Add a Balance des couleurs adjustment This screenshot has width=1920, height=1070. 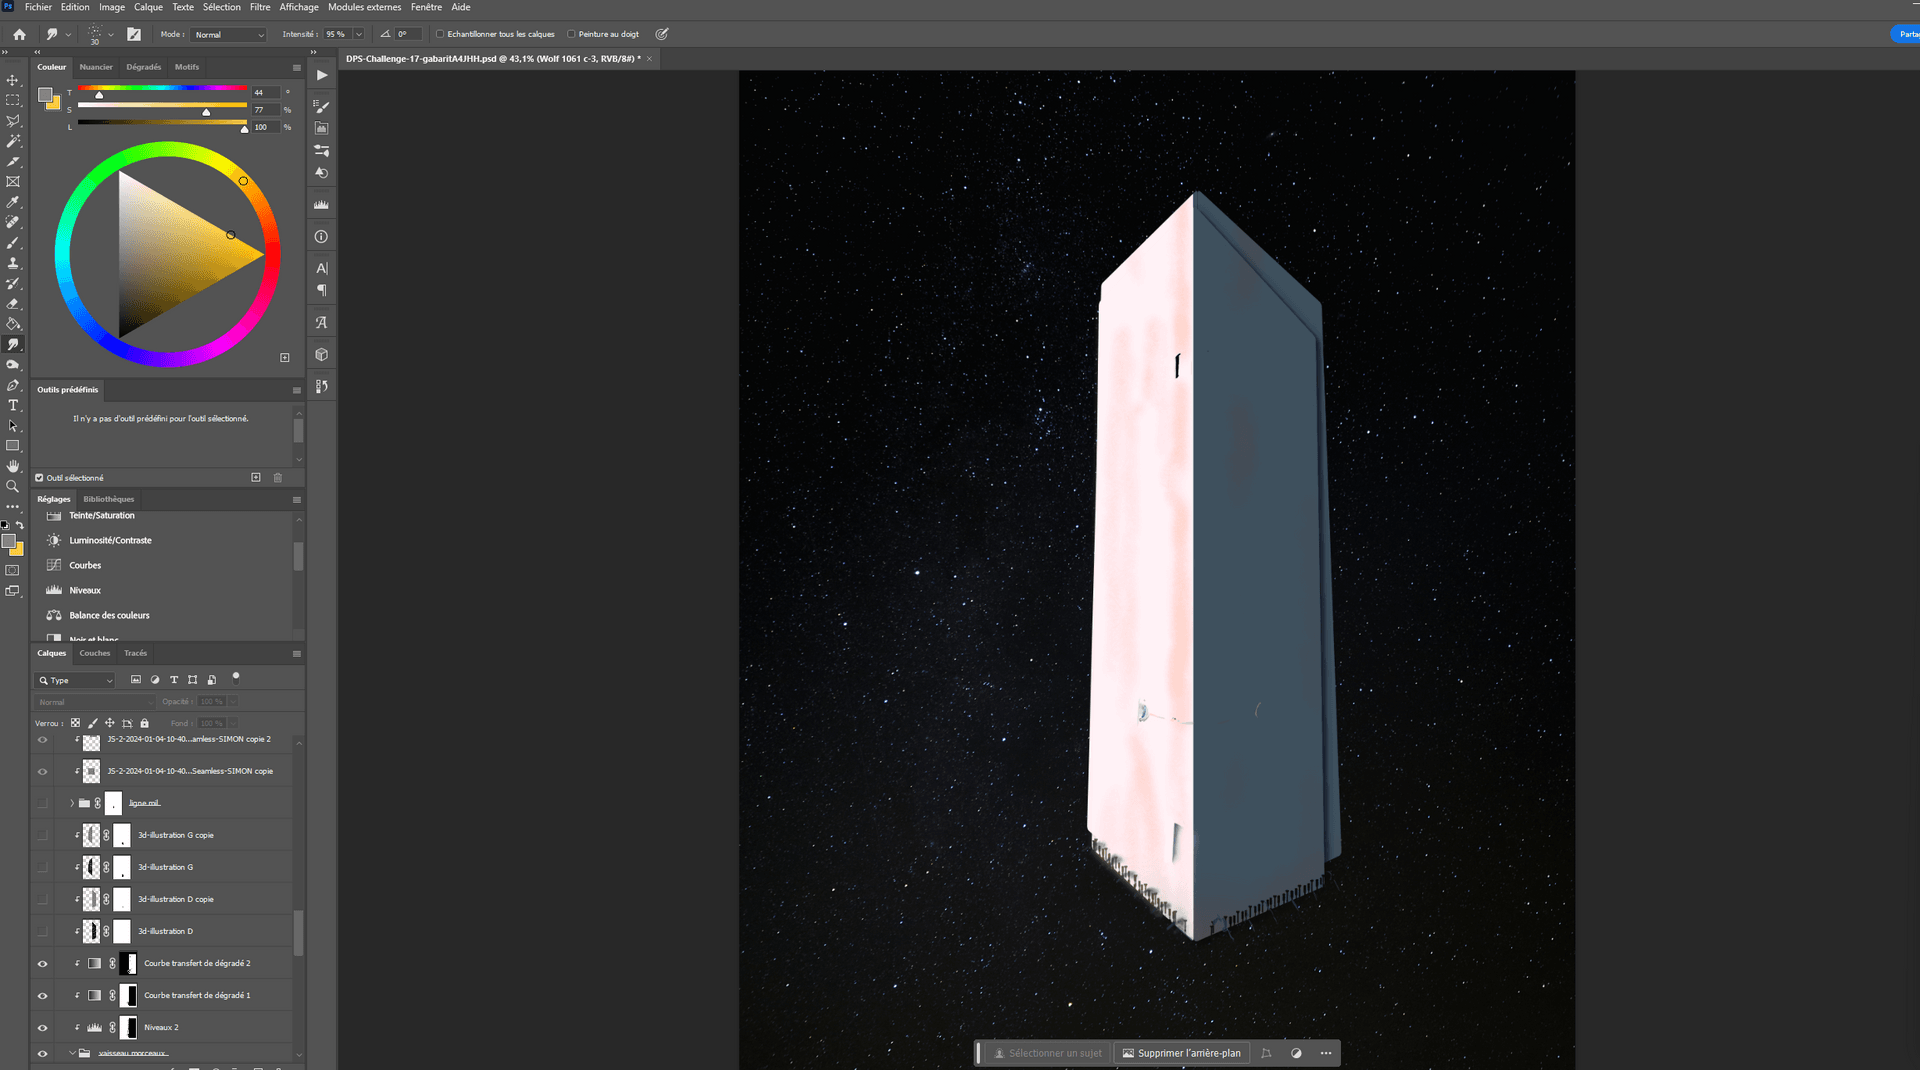109,616
